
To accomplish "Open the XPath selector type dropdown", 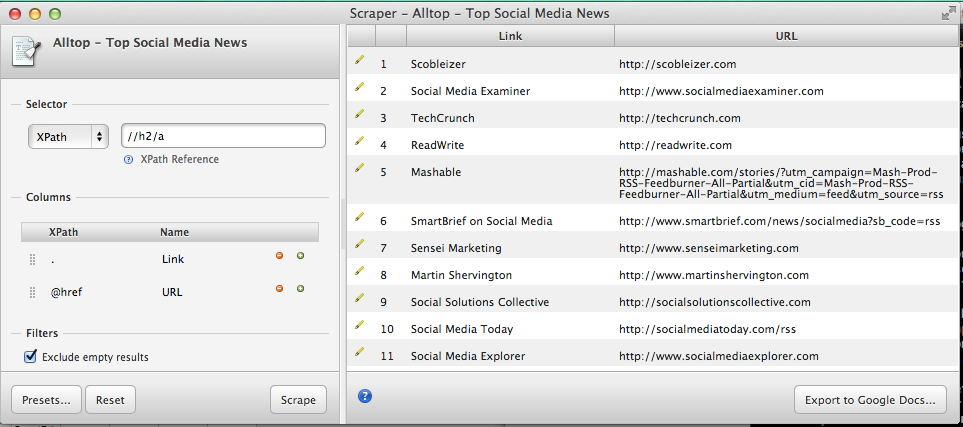I will point(68,137).
